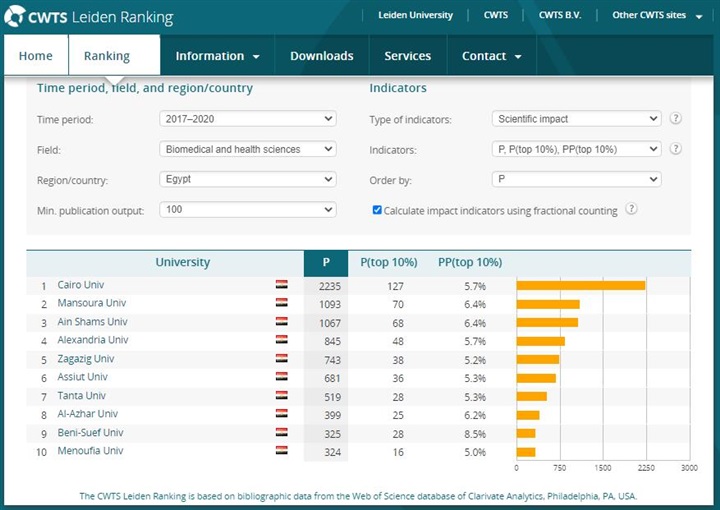
Task: Click help icon beside Type of indicators
Action: (x=676, y=119)
